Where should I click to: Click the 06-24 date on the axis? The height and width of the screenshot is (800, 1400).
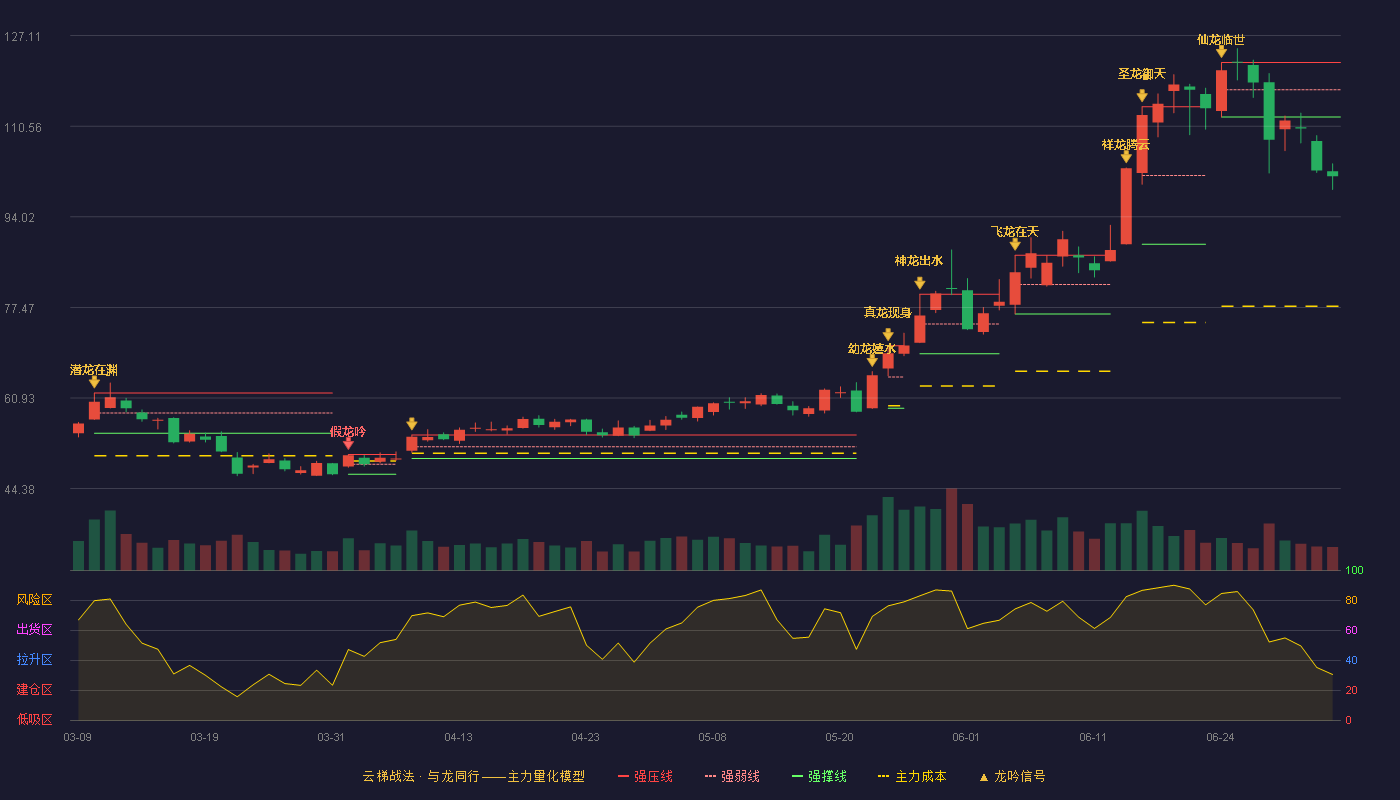[x=1220, y=737]
